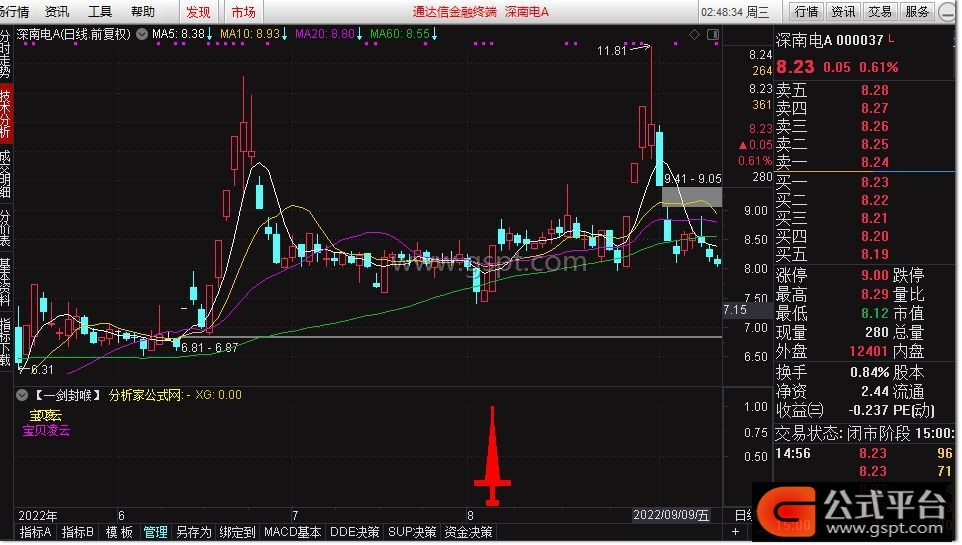This screenshot has width=962, height=545.
Task: Open the 工具 menu
Action: point(100,12)
